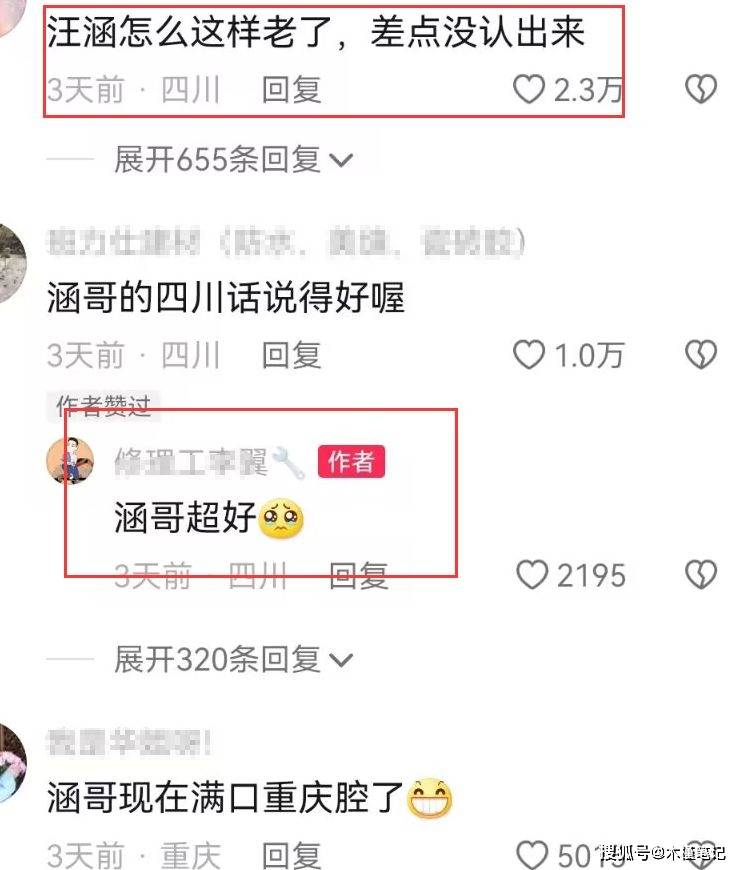Viewport: 740px width, 870px height.
Task: Like the 涵哥的四川话说得好喔 comment
Action: [528, 355]
